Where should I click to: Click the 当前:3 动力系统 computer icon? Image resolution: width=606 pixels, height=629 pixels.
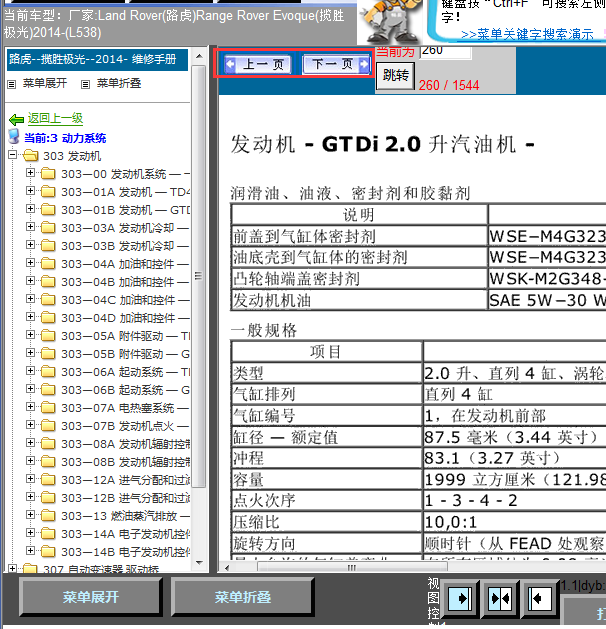point(14,136)
